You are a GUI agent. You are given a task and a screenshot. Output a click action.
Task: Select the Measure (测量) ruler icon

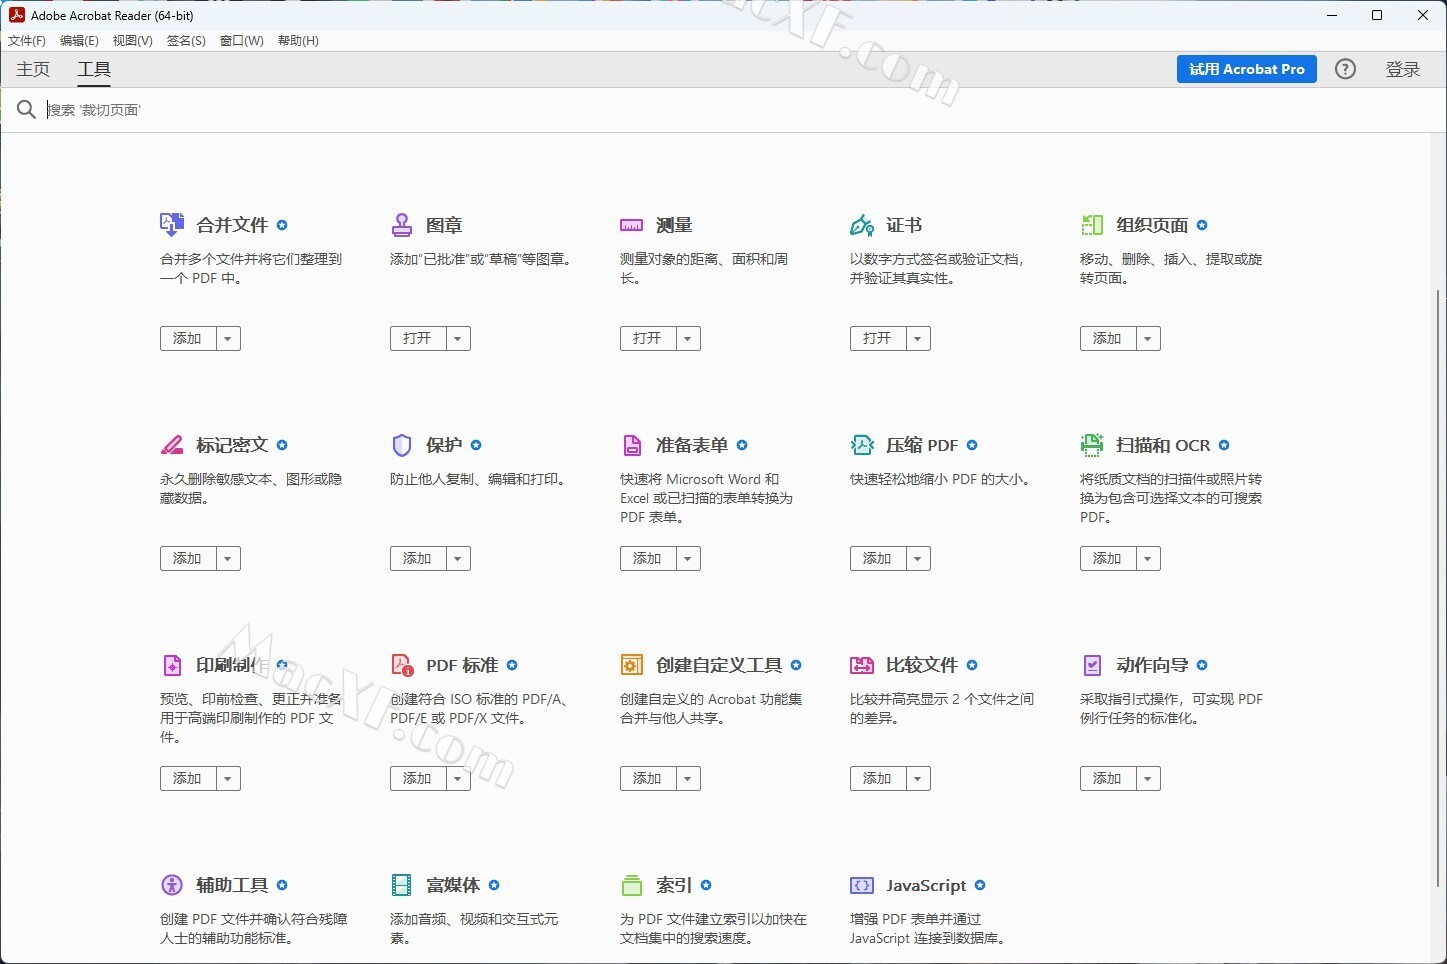pos(632,225)
